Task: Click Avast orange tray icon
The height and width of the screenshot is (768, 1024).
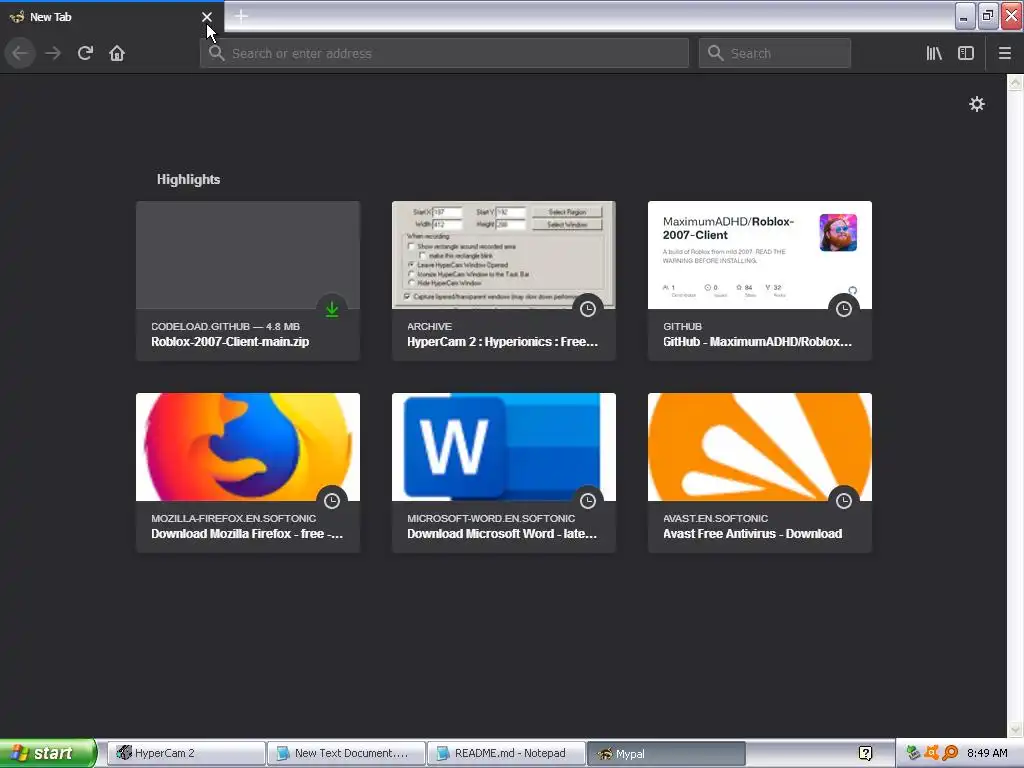Action: [x=931, y=753]
